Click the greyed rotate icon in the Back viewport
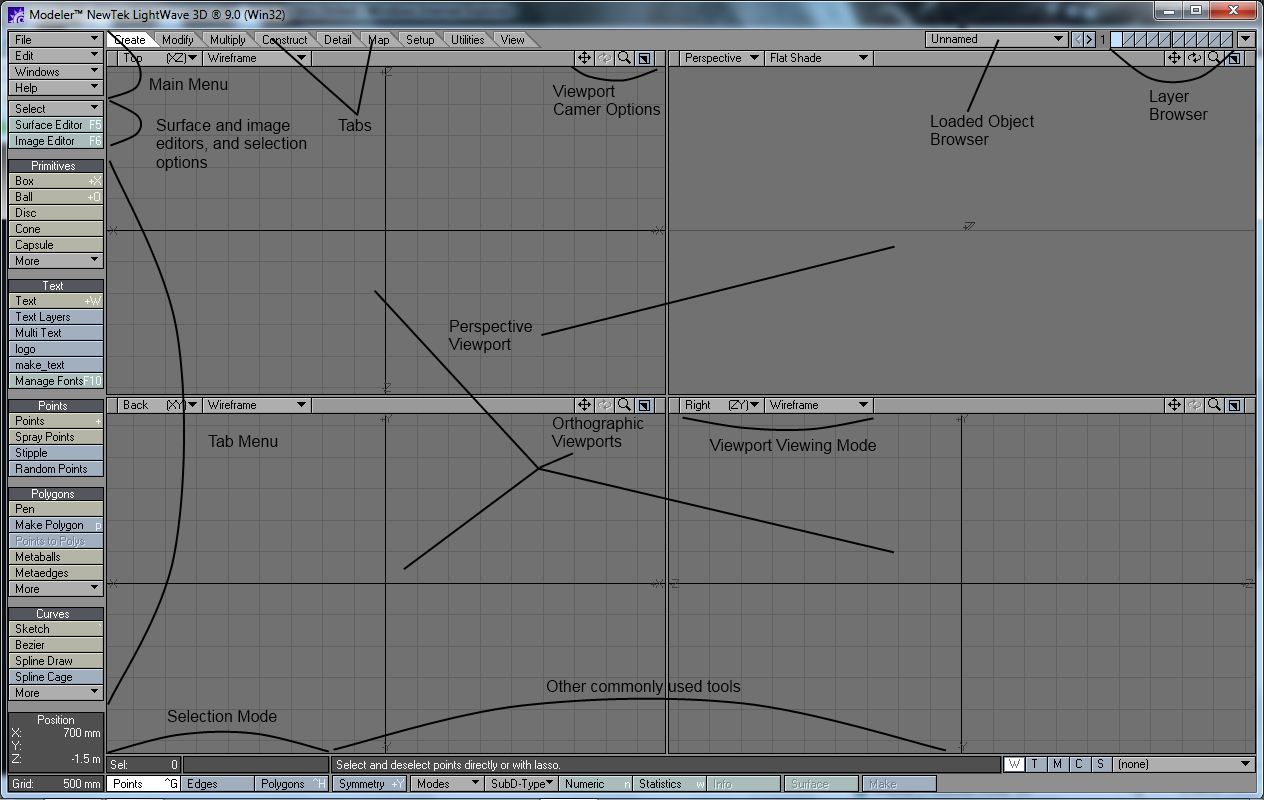Viewport: 1264px width, 800px height. [x=604, y=405]
